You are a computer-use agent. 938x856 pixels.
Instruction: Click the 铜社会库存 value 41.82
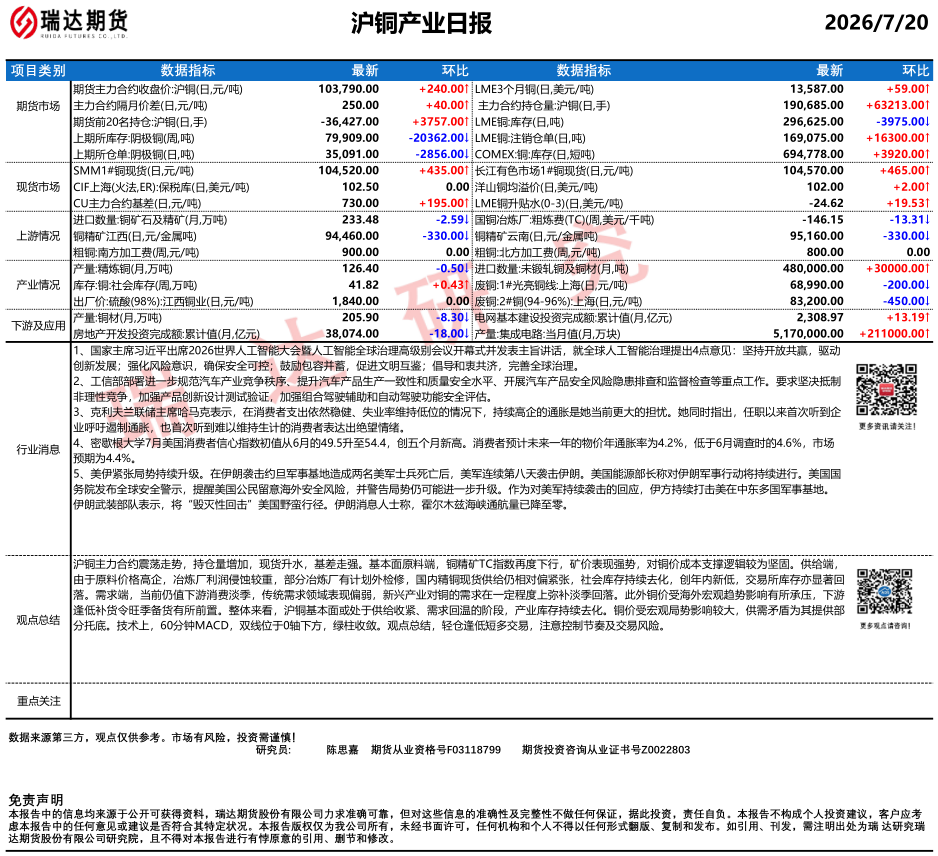point(364,285)
